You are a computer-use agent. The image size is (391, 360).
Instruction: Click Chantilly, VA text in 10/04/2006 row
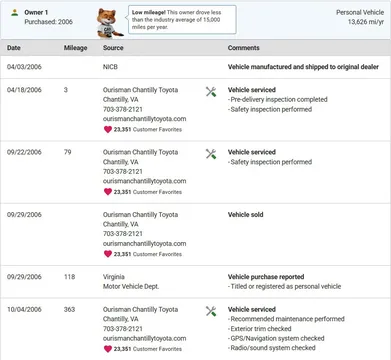121,319
